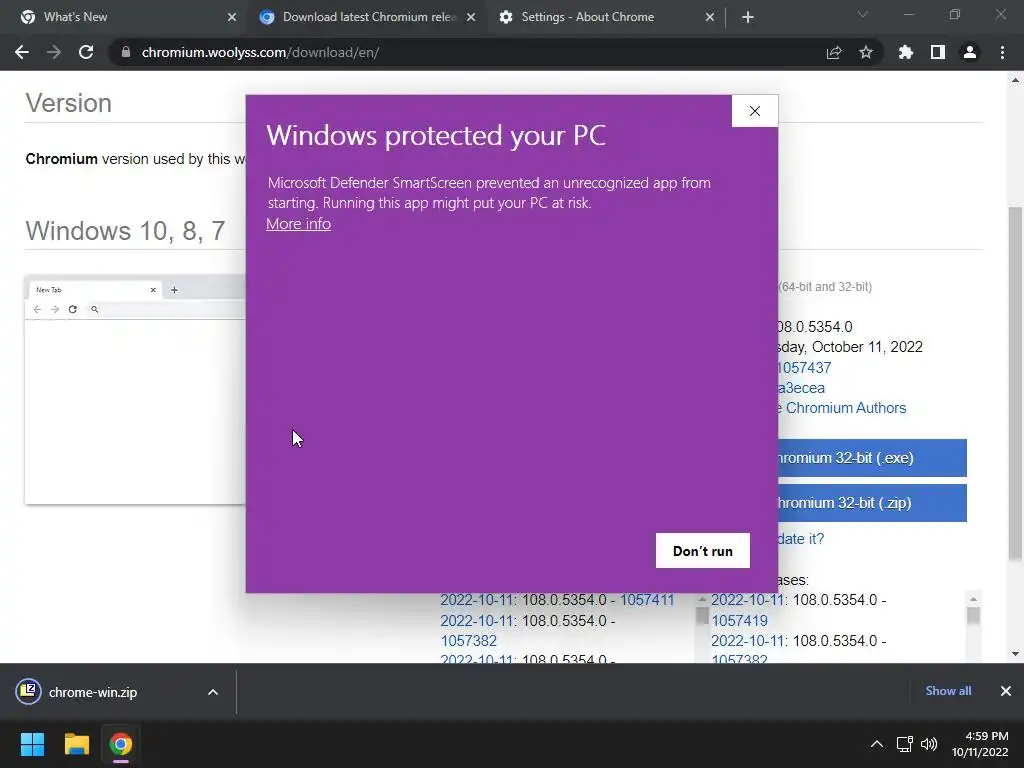Viewport: 1024px width, 768px height.
Task: Open revision link 1057411 in releases list
Action: coord(647,600)
